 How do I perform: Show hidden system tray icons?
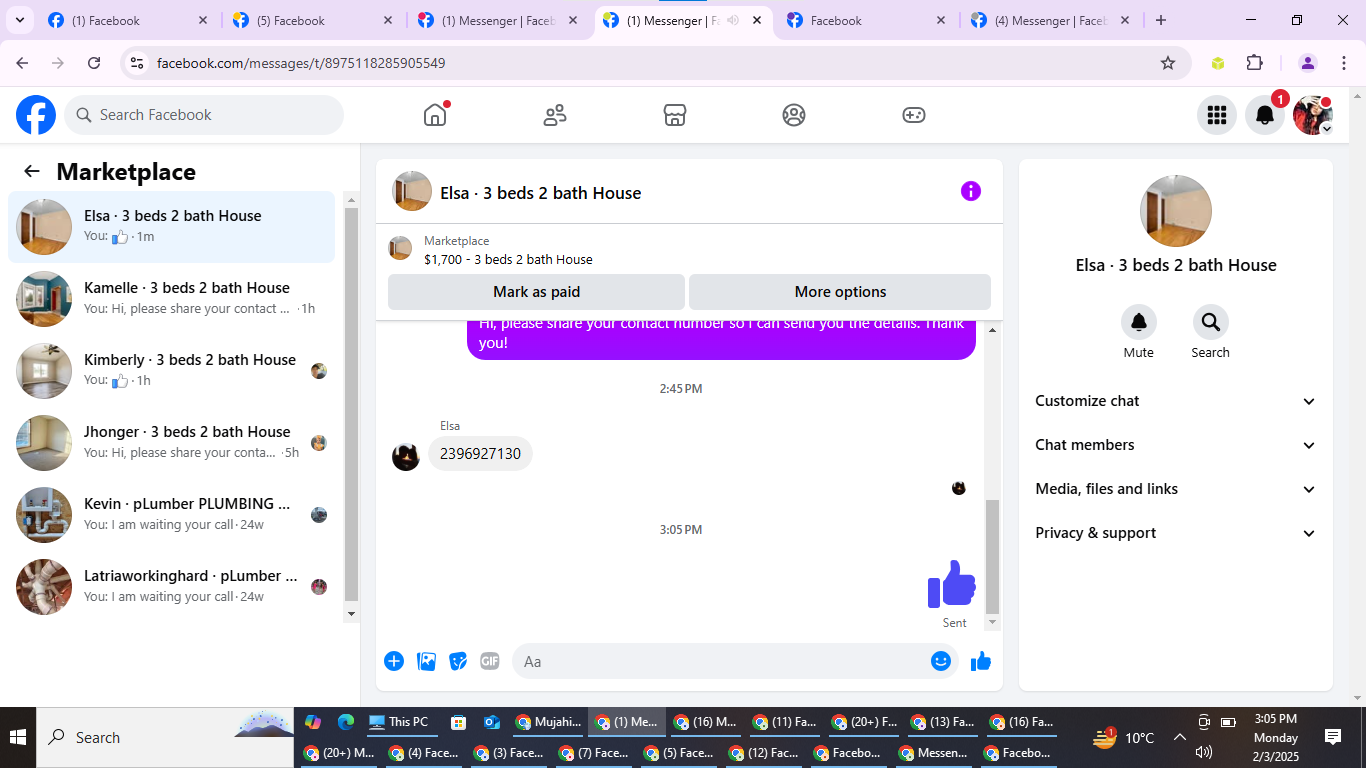coord(1179,738)
